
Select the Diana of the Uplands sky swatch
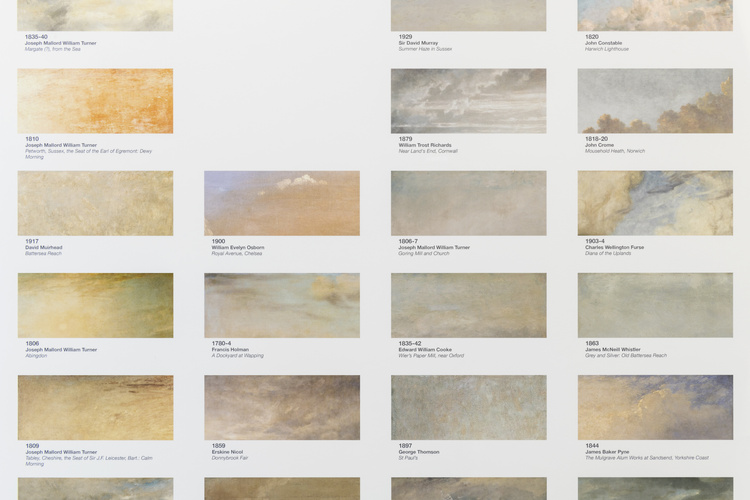[655, 203]
